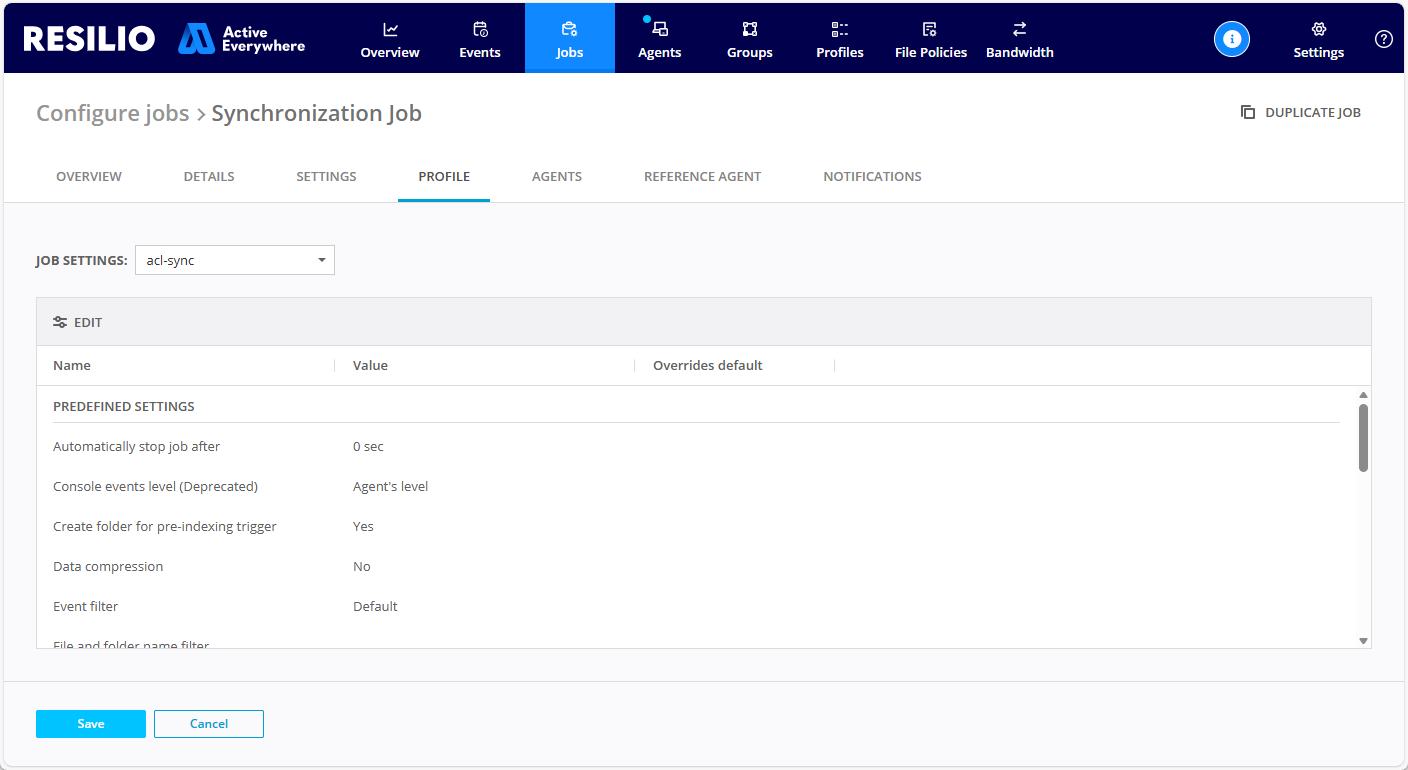Screen dimensions: 1408x770
Task: Go to Agents section icon
Action: [x=660, y=30]
